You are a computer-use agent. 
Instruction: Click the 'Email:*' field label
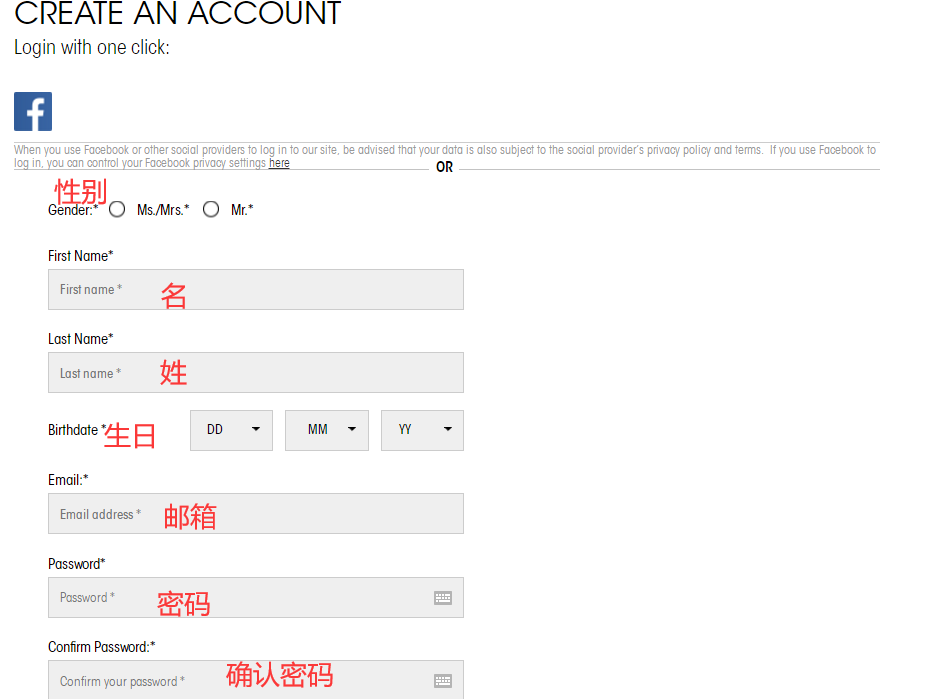68,480
